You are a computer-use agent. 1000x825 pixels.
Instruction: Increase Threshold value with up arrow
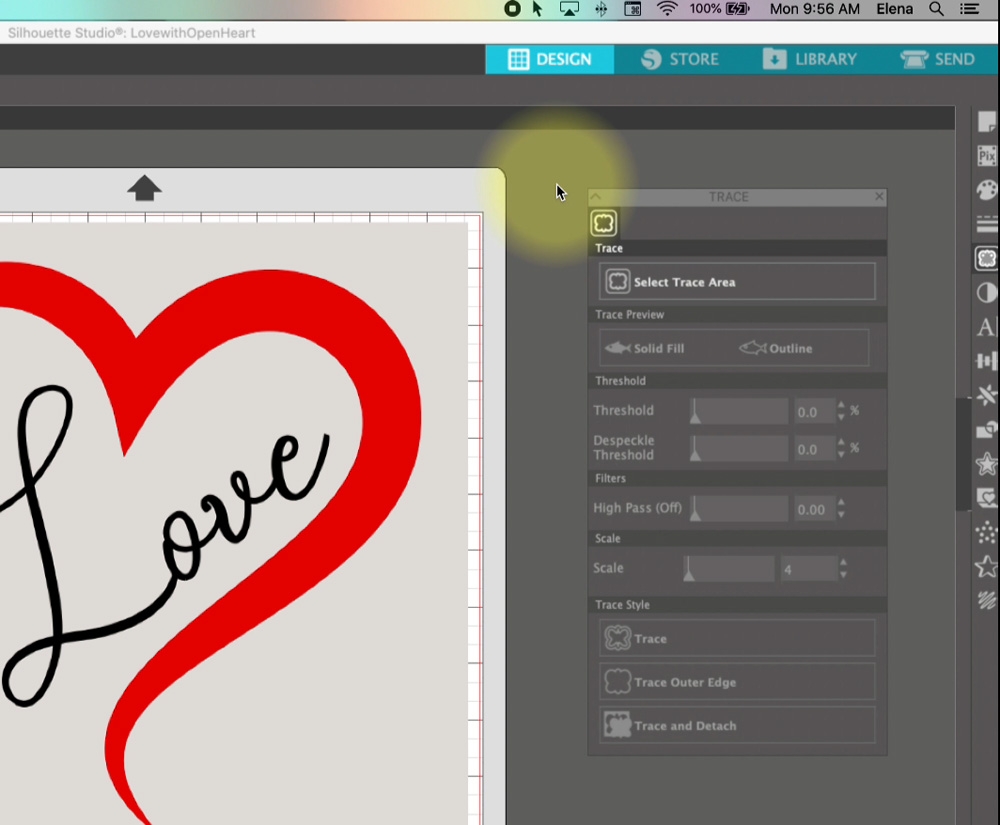click(841, 405)
